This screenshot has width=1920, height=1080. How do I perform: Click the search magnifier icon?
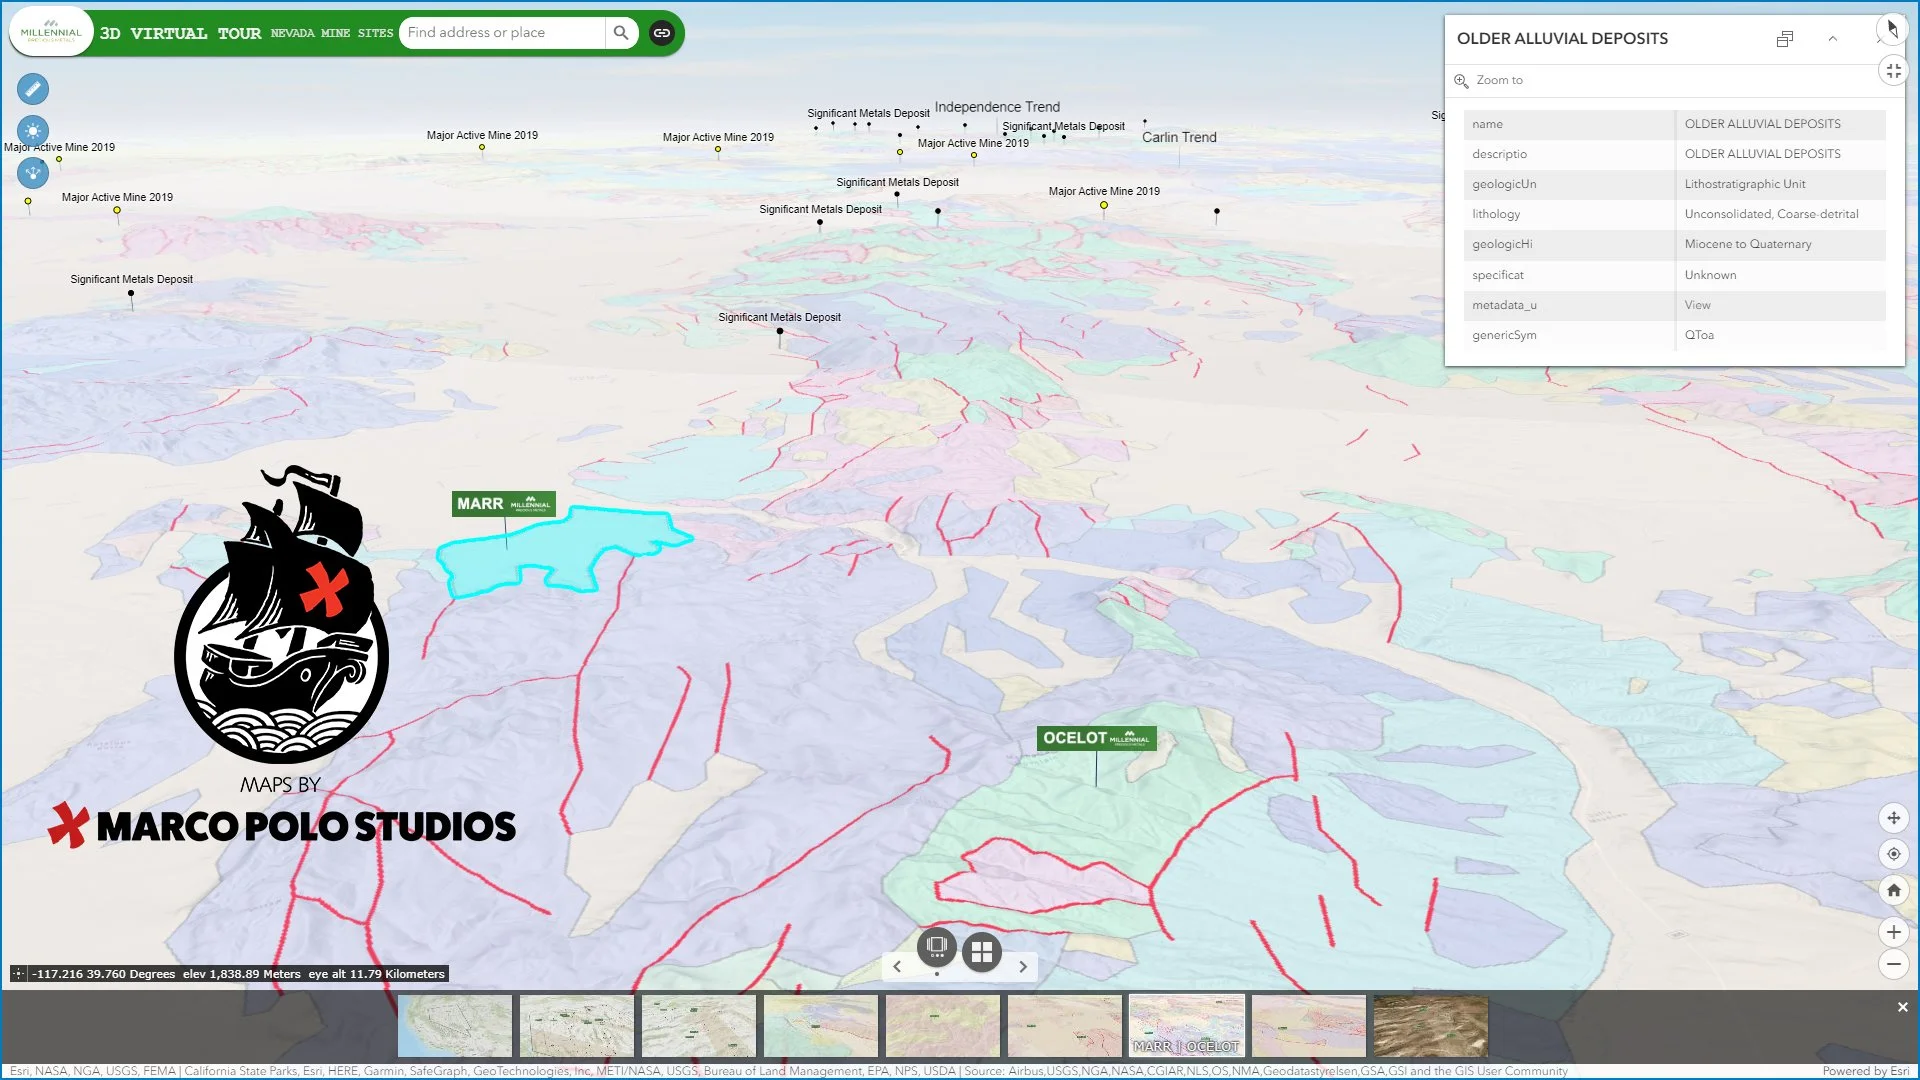[x=621, y=33]
